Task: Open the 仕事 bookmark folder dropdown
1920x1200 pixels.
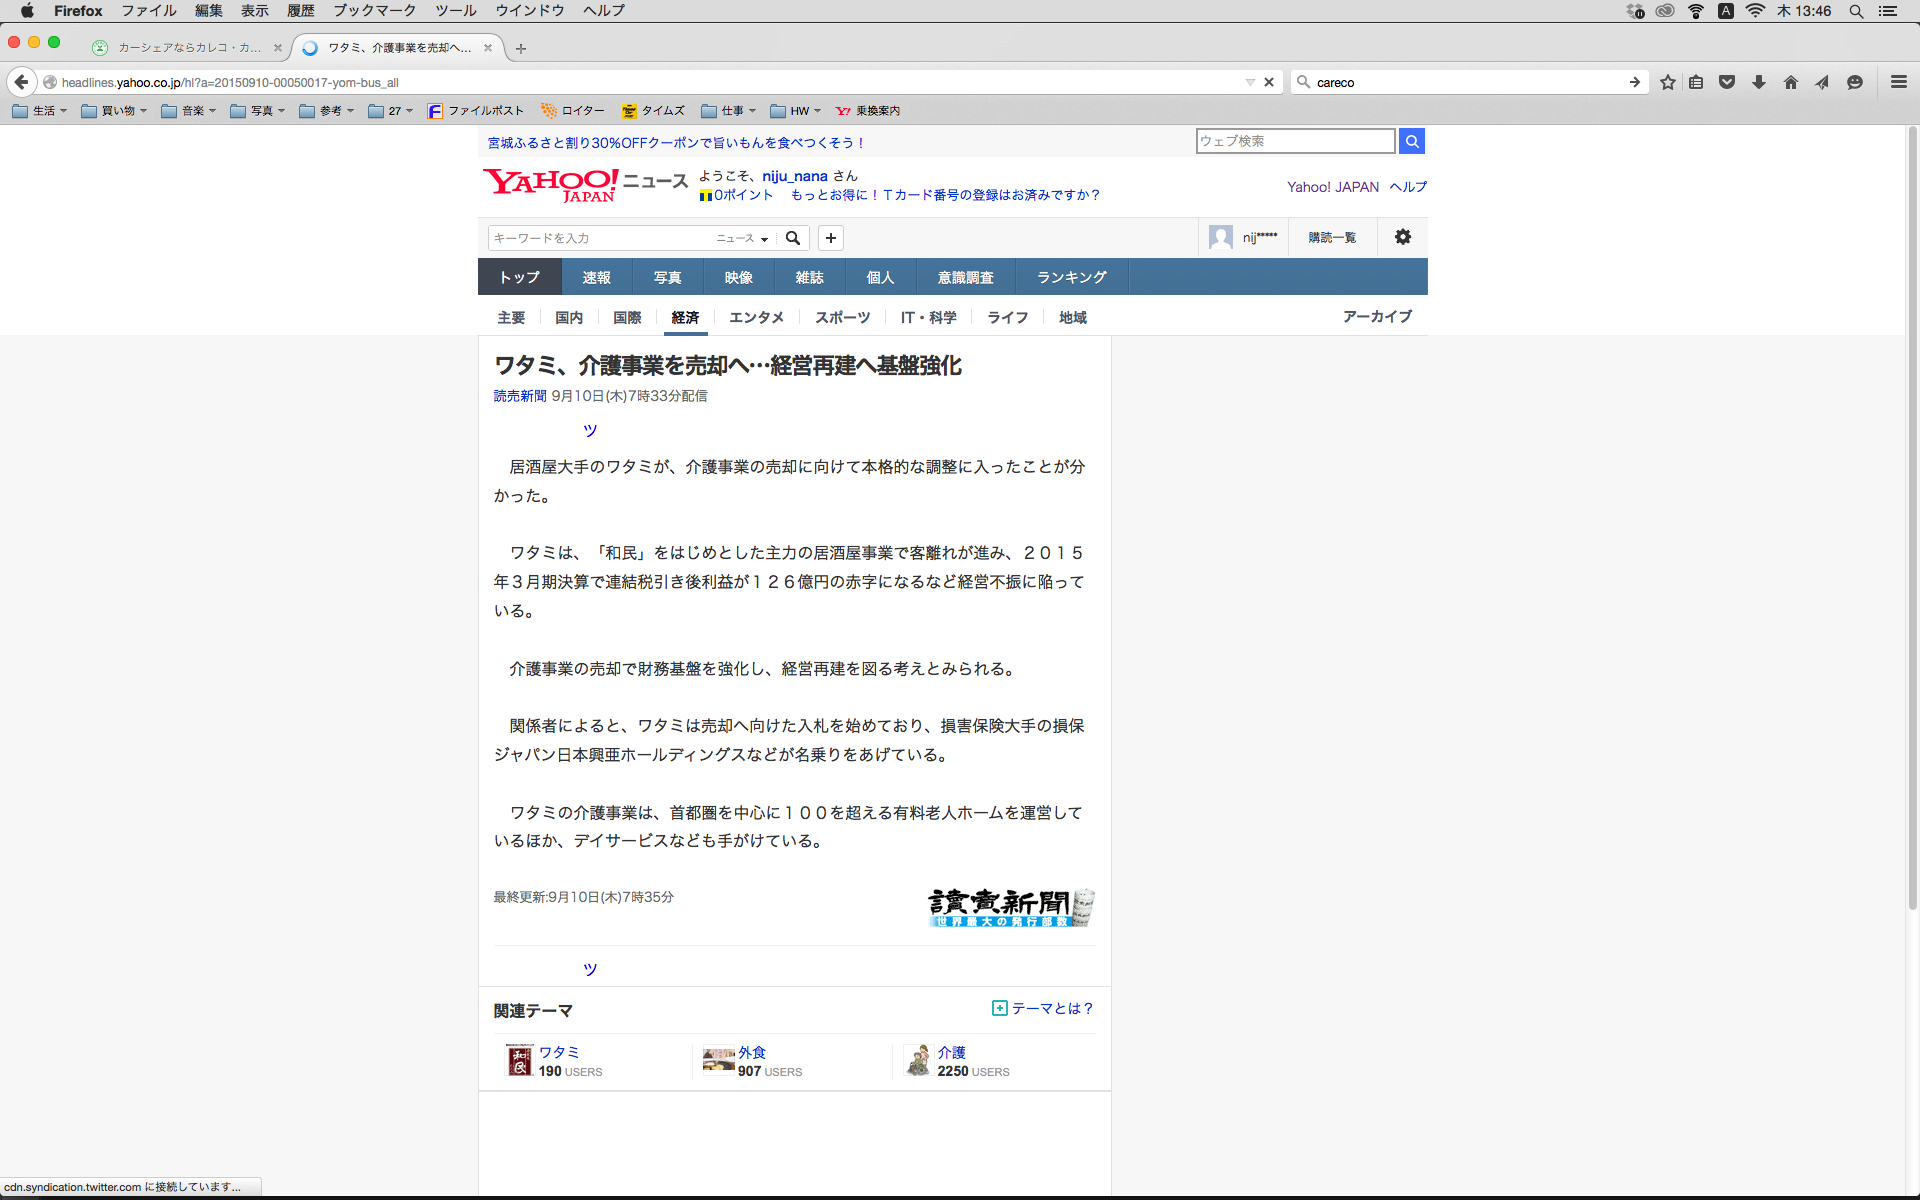Action: [729, 111]
